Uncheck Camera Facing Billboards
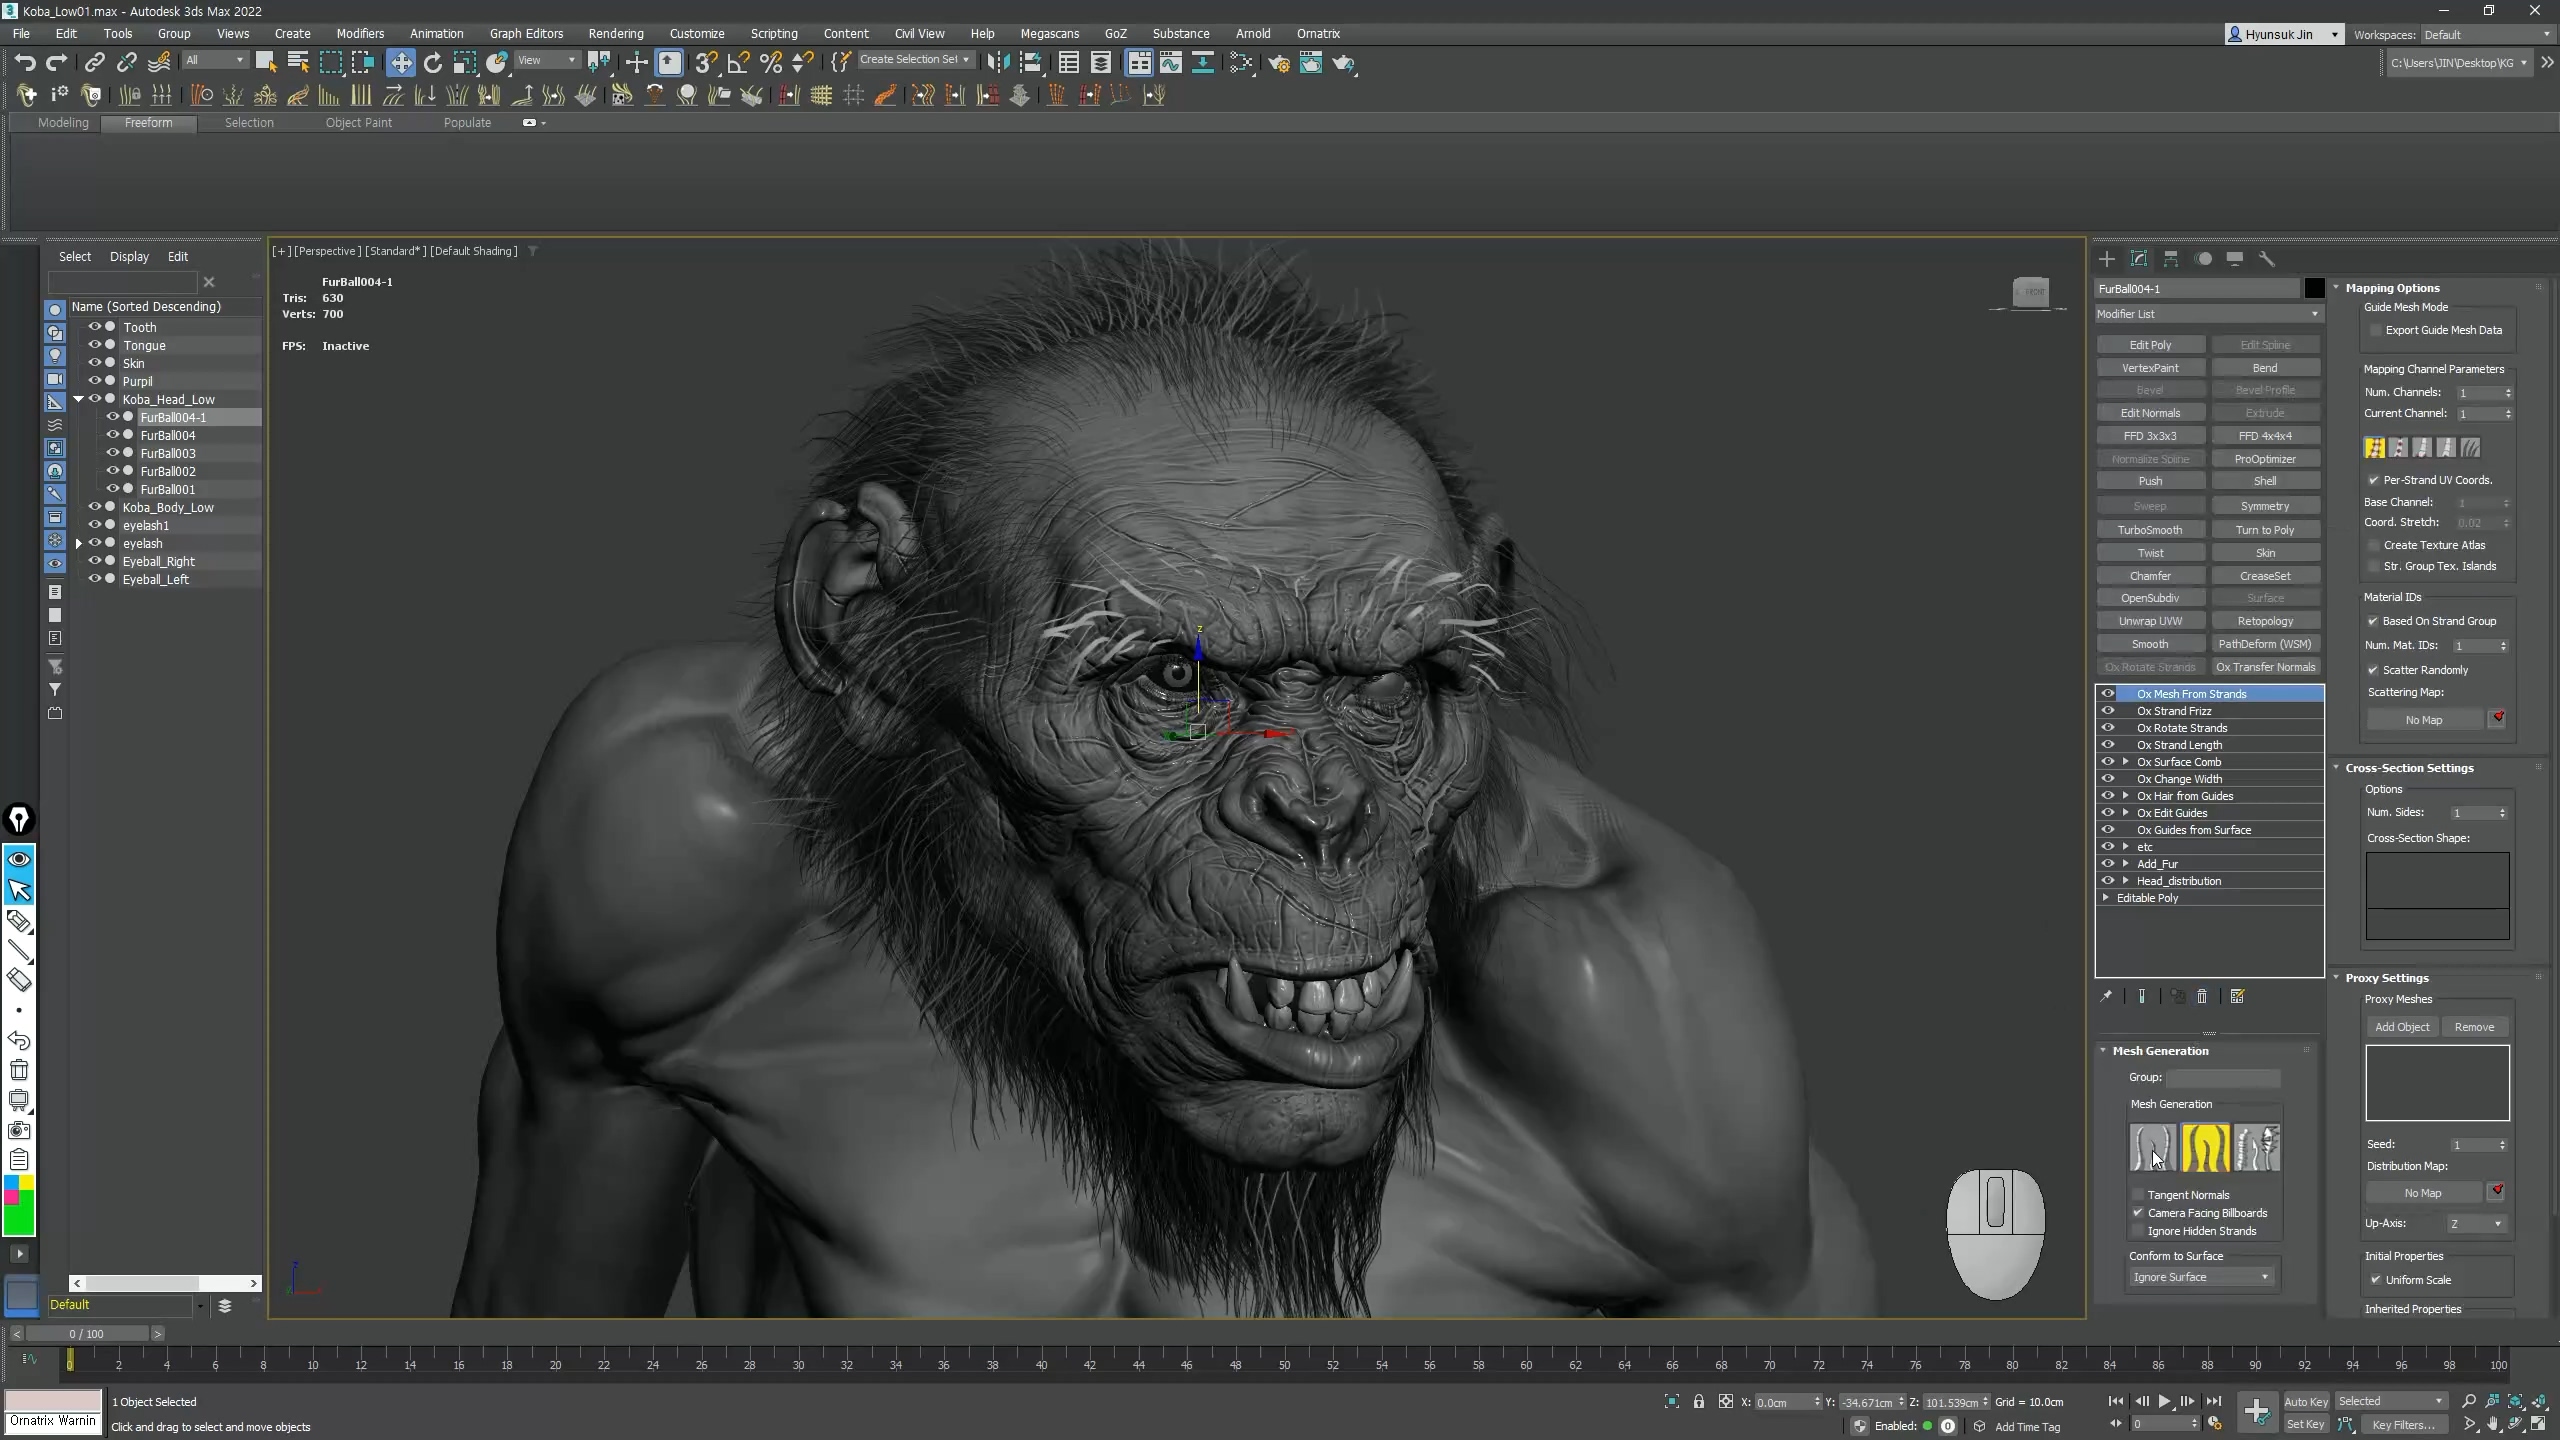Screen dimensions: 2560x1440 [2138, 1213]
